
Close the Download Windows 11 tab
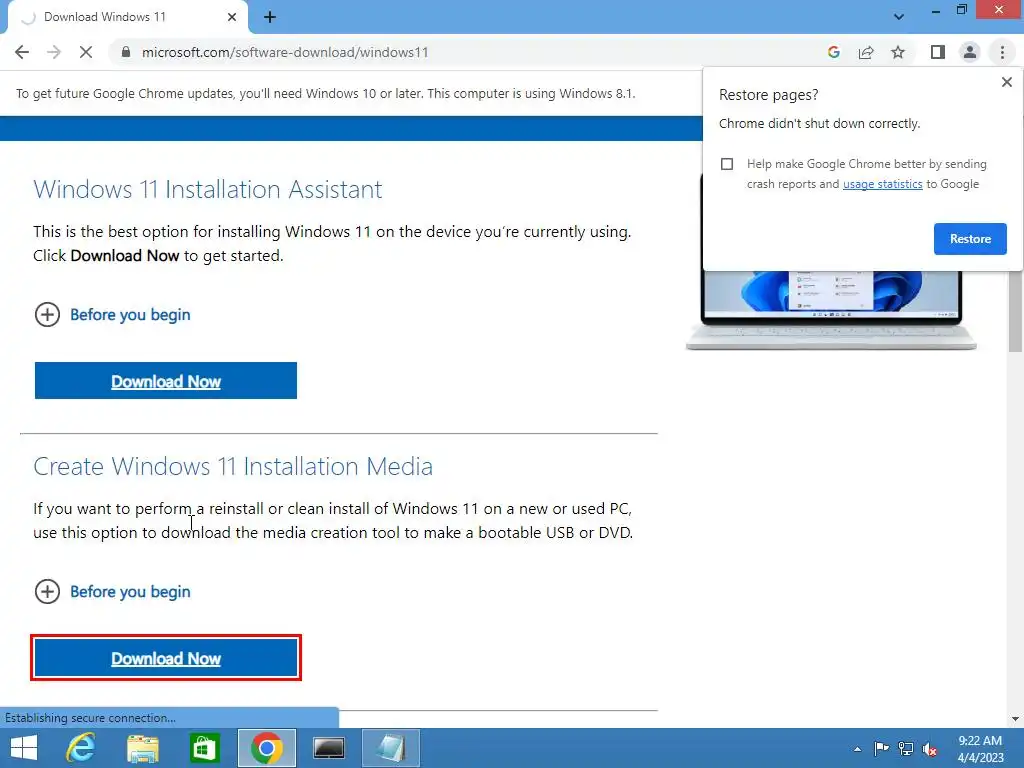(x=232, y=17)
